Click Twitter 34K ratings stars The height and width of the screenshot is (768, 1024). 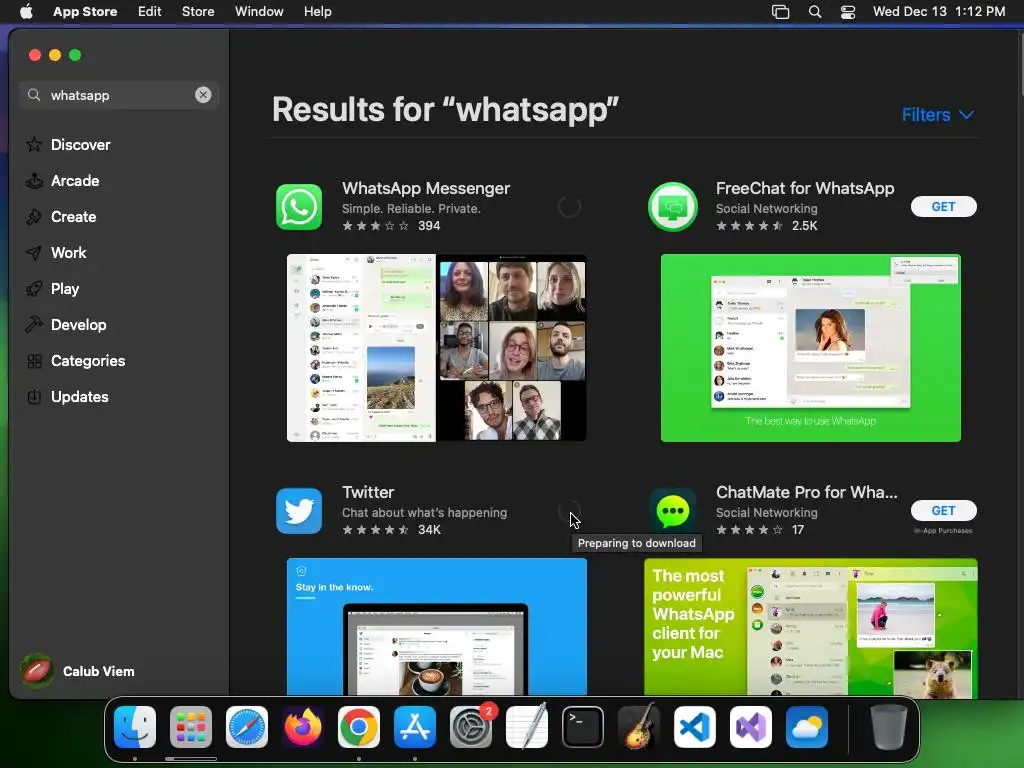[376, 530]
